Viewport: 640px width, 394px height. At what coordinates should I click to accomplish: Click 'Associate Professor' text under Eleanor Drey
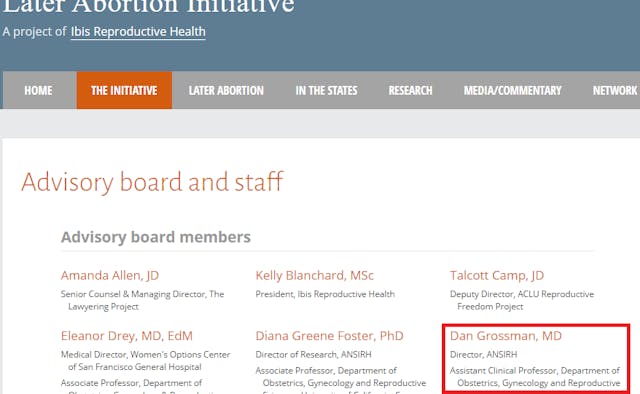100,383
